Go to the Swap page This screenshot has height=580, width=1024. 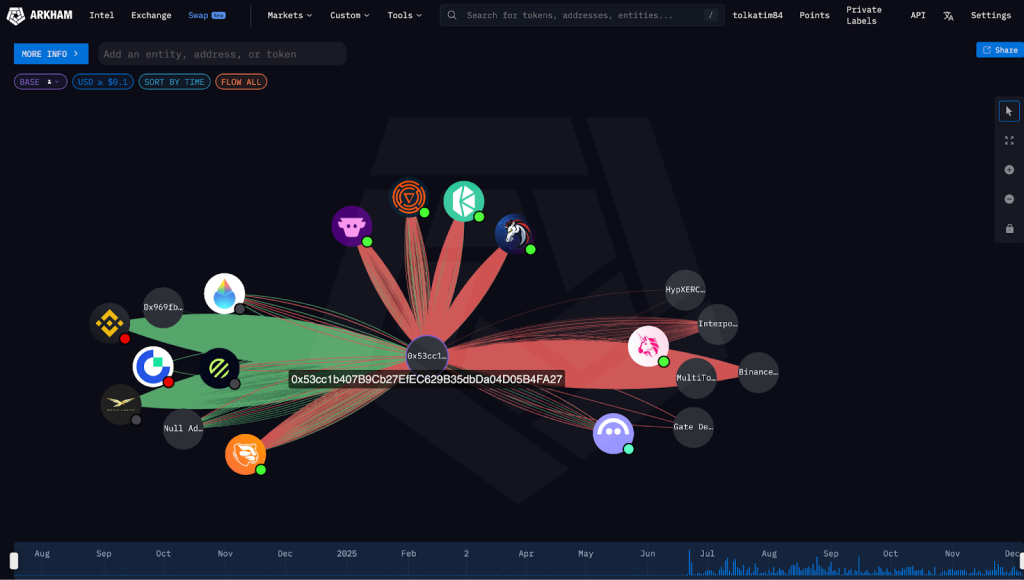click(198, 16)
